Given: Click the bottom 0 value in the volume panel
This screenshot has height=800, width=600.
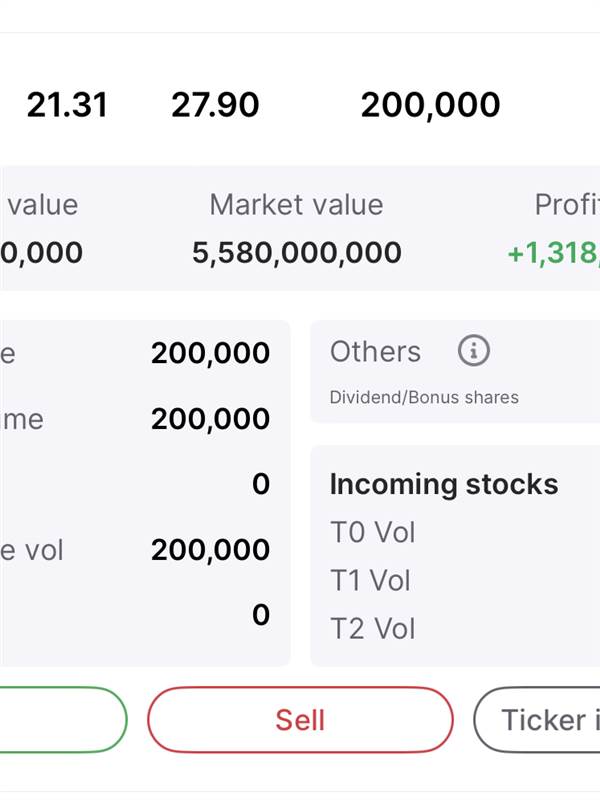Looking at the screenshot, I should click(x=261, y=614).
